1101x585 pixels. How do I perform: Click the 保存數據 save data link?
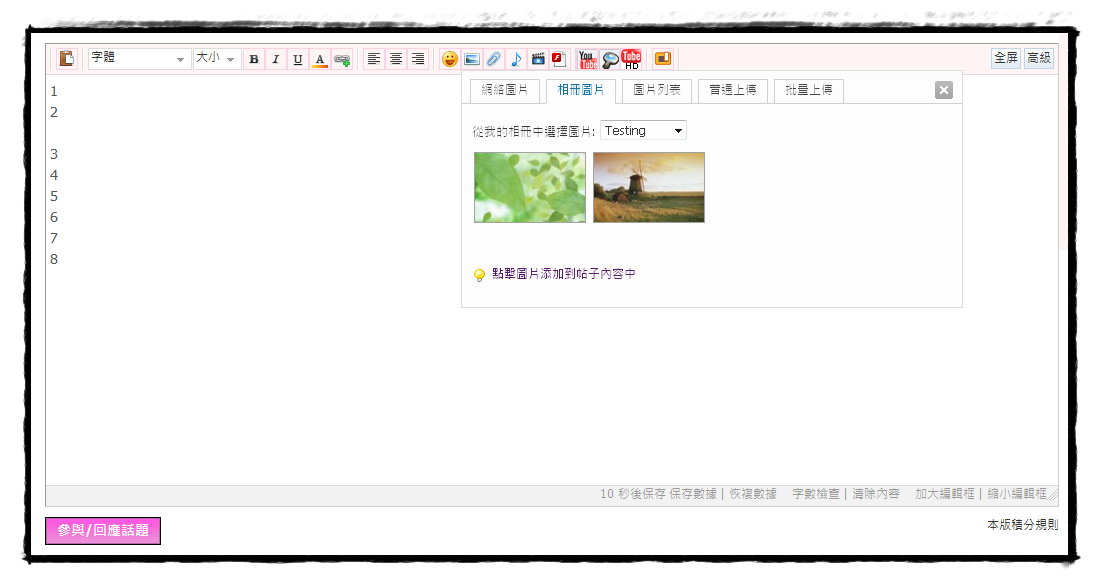tap(692, 494)
